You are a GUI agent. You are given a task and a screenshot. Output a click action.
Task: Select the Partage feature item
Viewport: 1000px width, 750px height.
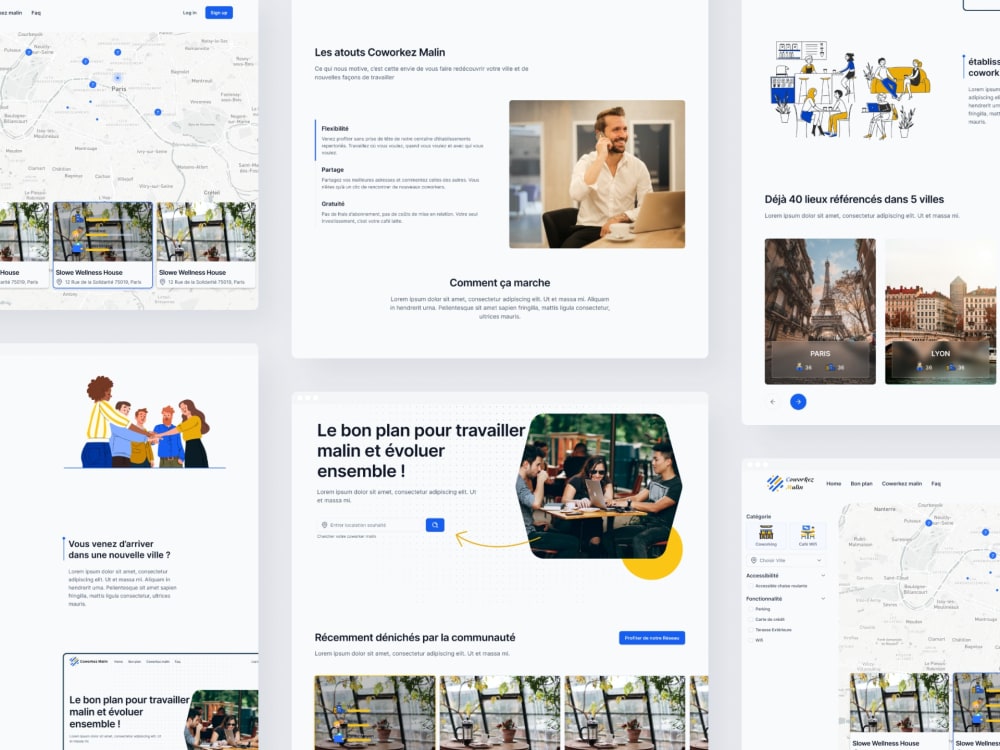pos(402,178)
